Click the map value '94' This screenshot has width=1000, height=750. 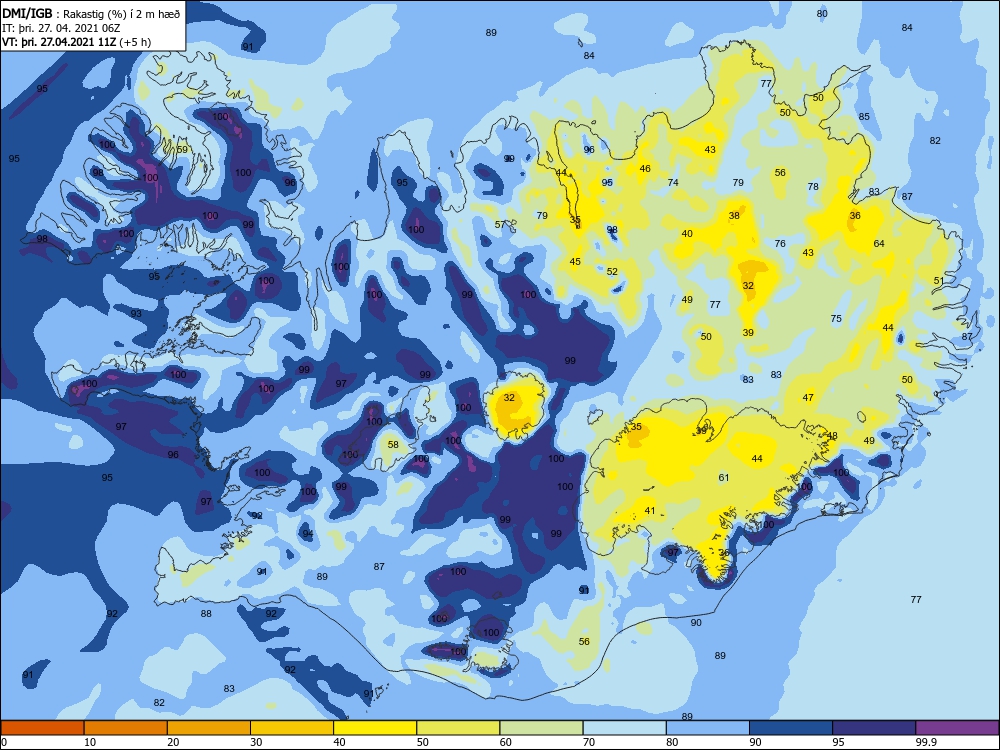(x=308, y=534)
